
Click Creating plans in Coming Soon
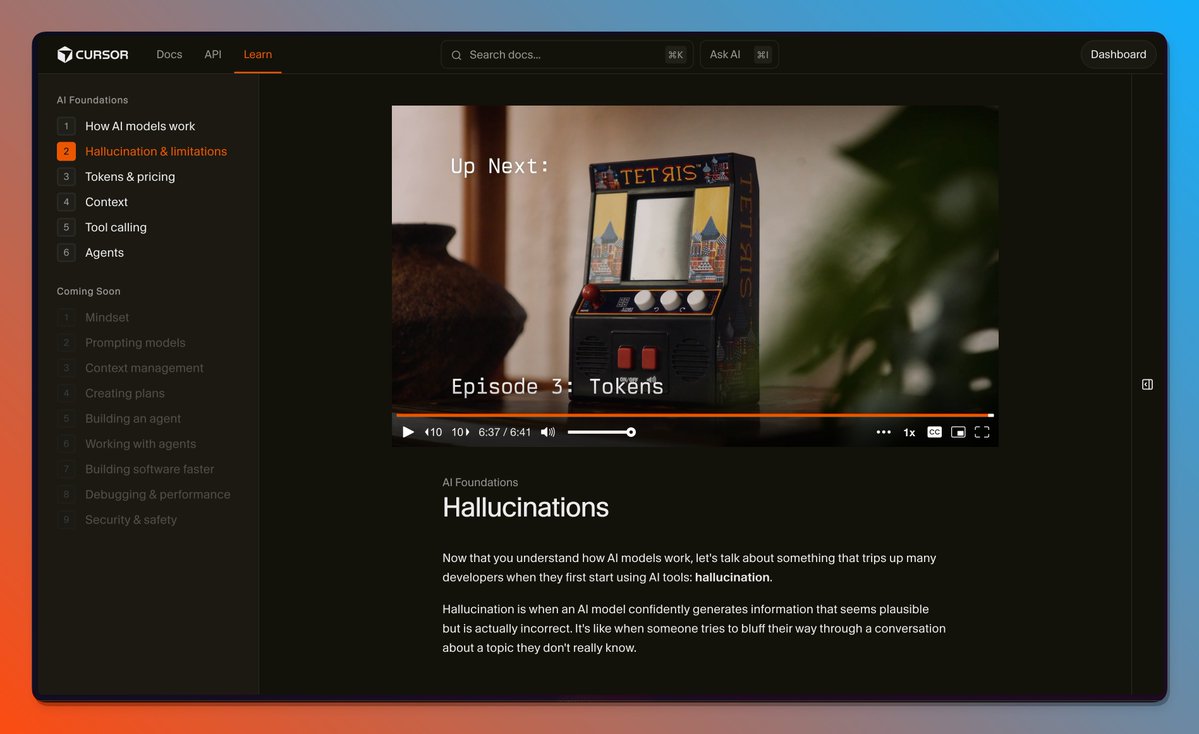[125, 393]
